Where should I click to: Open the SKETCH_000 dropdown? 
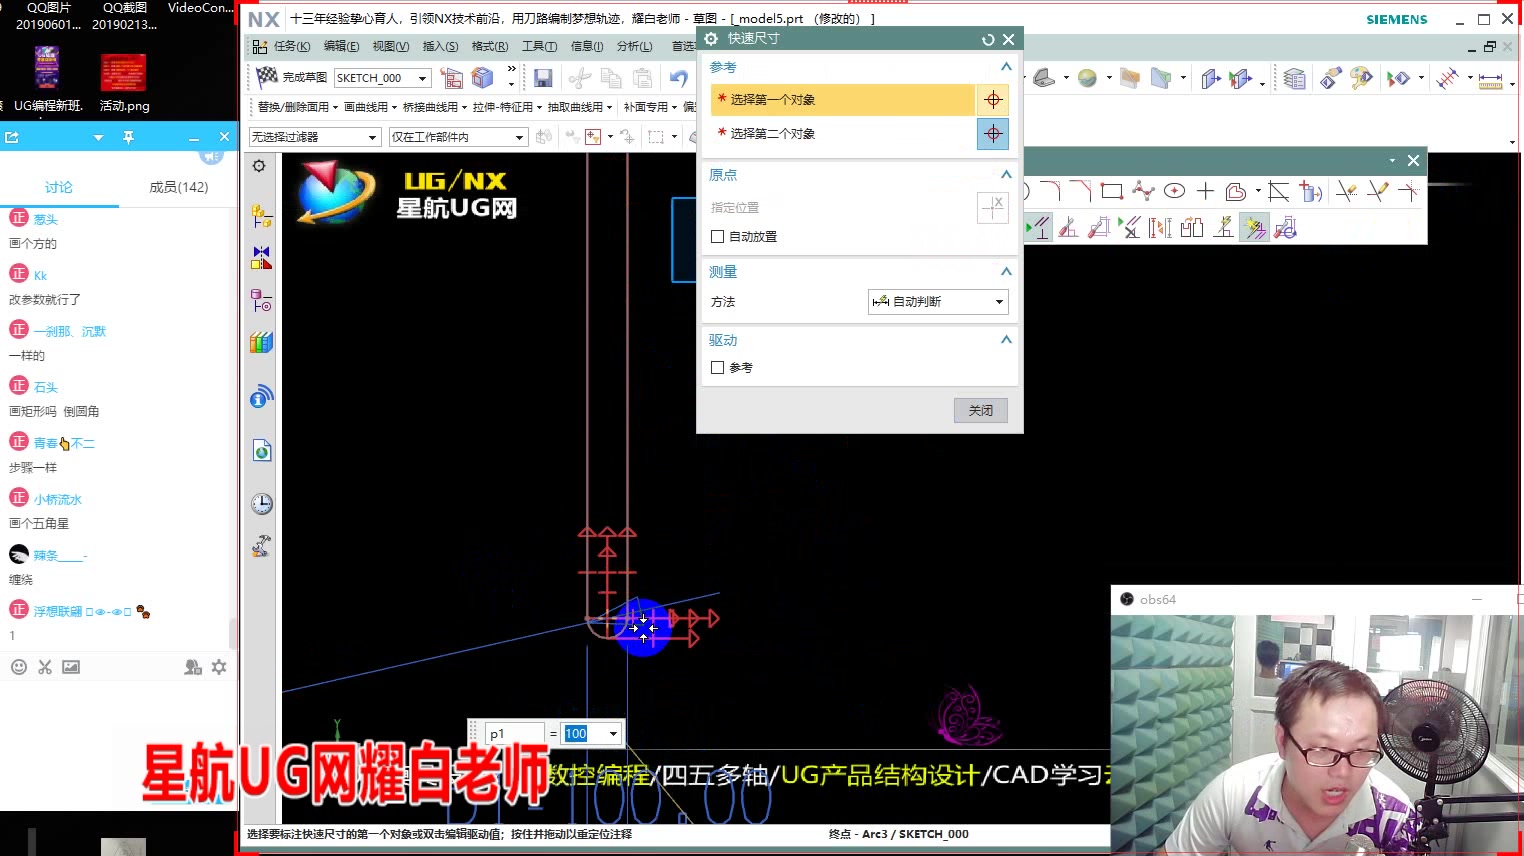pyautogui.click(x=422, y=77)
